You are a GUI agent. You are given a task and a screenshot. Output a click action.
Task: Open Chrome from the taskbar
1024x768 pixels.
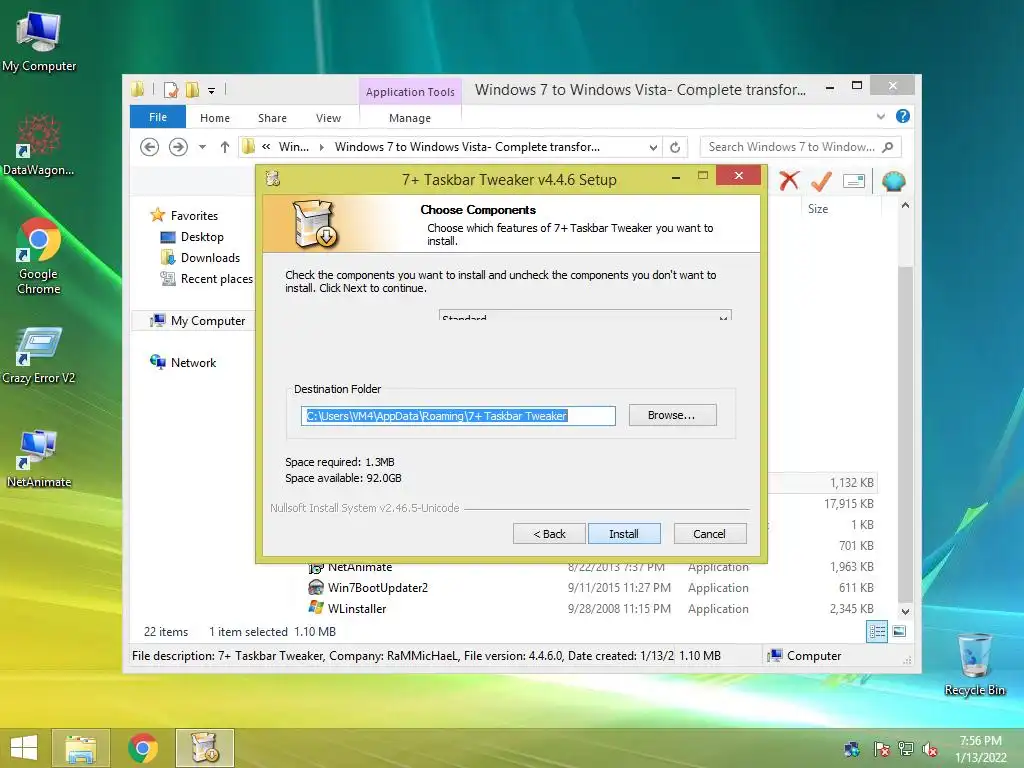(142, 748)
